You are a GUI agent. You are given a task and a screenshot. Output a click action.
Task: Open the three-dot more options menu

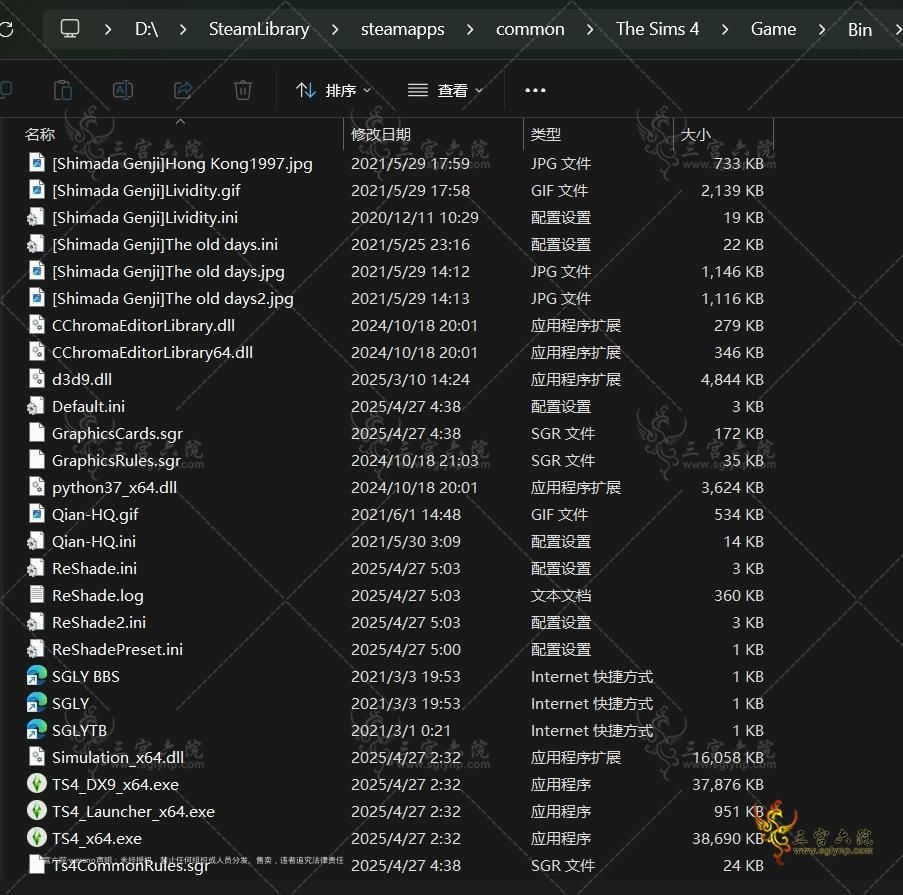(x=535, y=90)
